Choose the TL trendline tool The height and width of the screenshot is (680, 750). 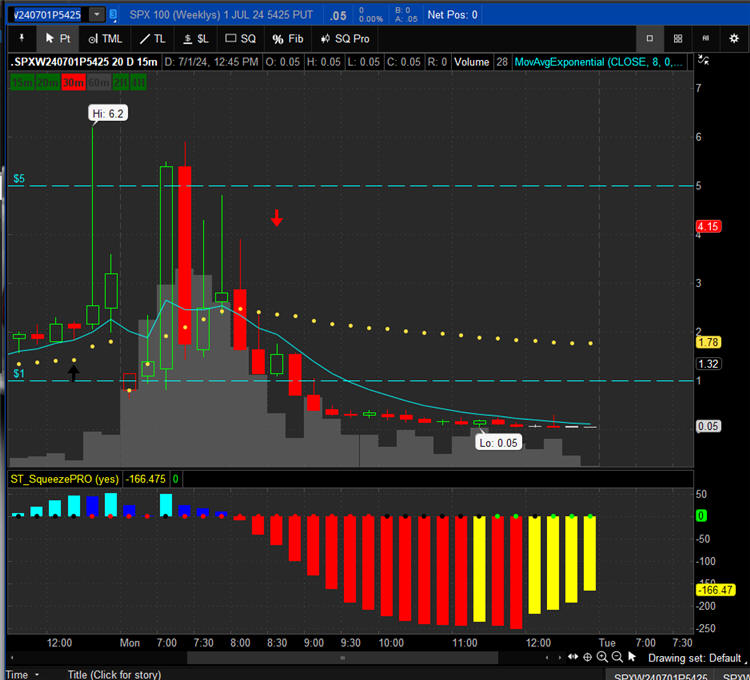point(152,38)
